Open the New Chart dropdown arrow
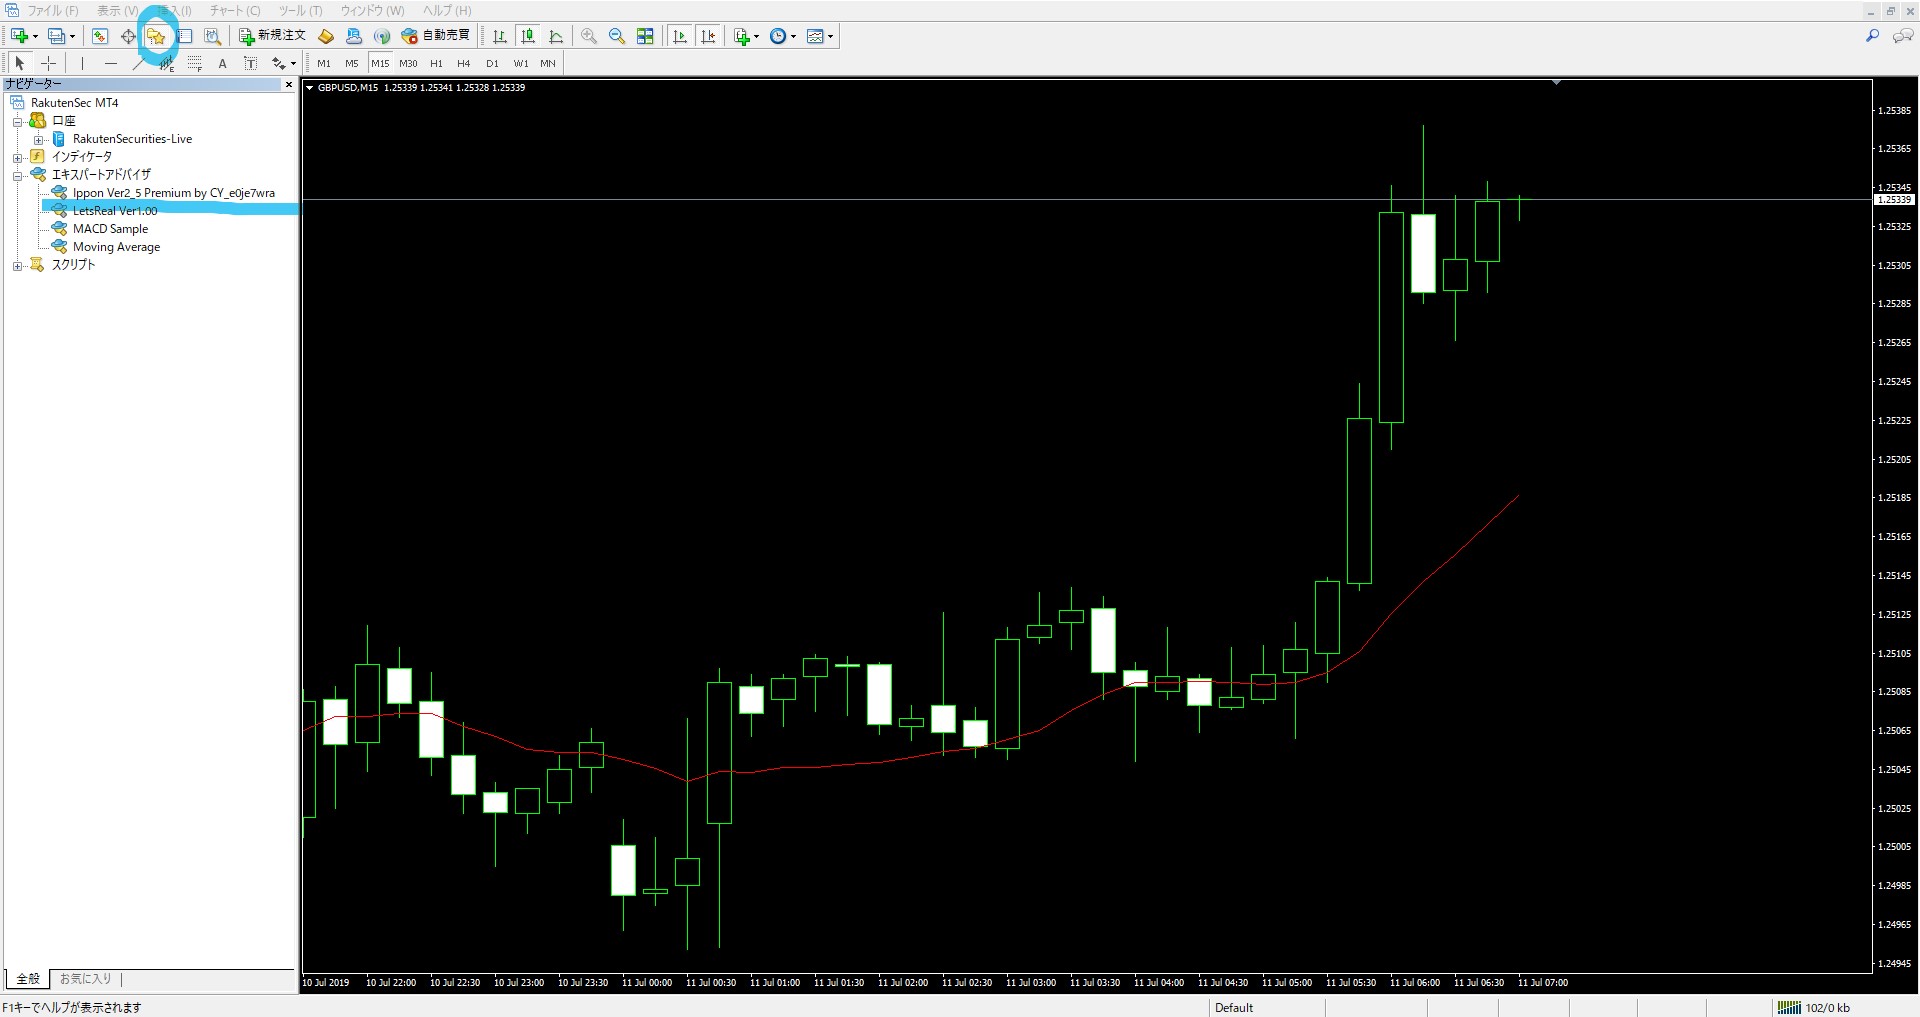Screen dimensions: 1920x1017 (x=35, y=36)
